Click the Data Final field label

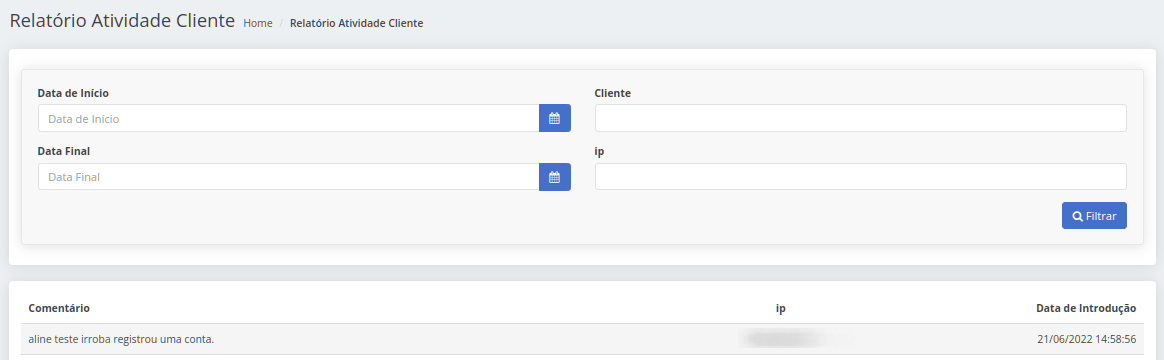pyautogui.click(x=64, y=151)
